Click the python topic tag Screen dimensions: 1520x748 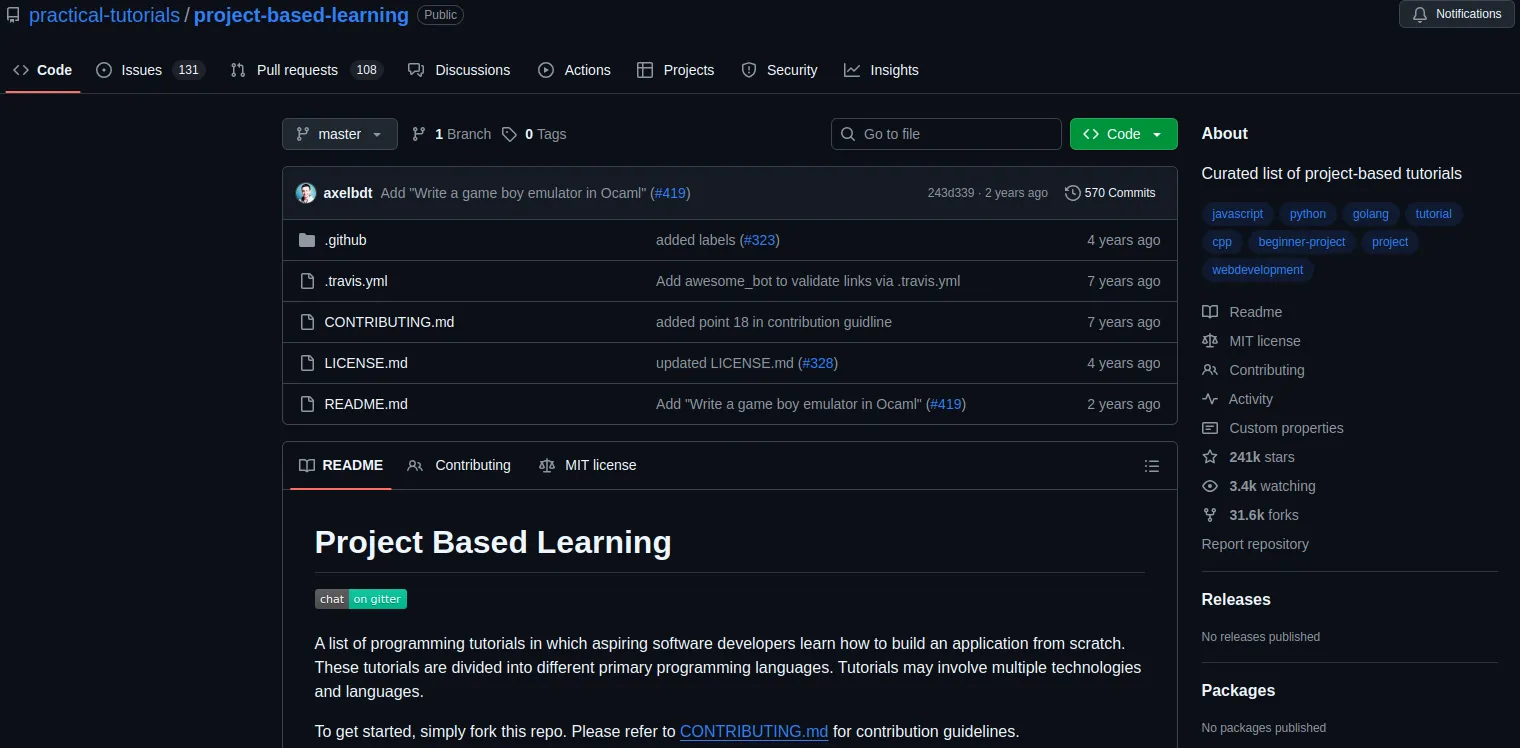tap(1308, 214)
